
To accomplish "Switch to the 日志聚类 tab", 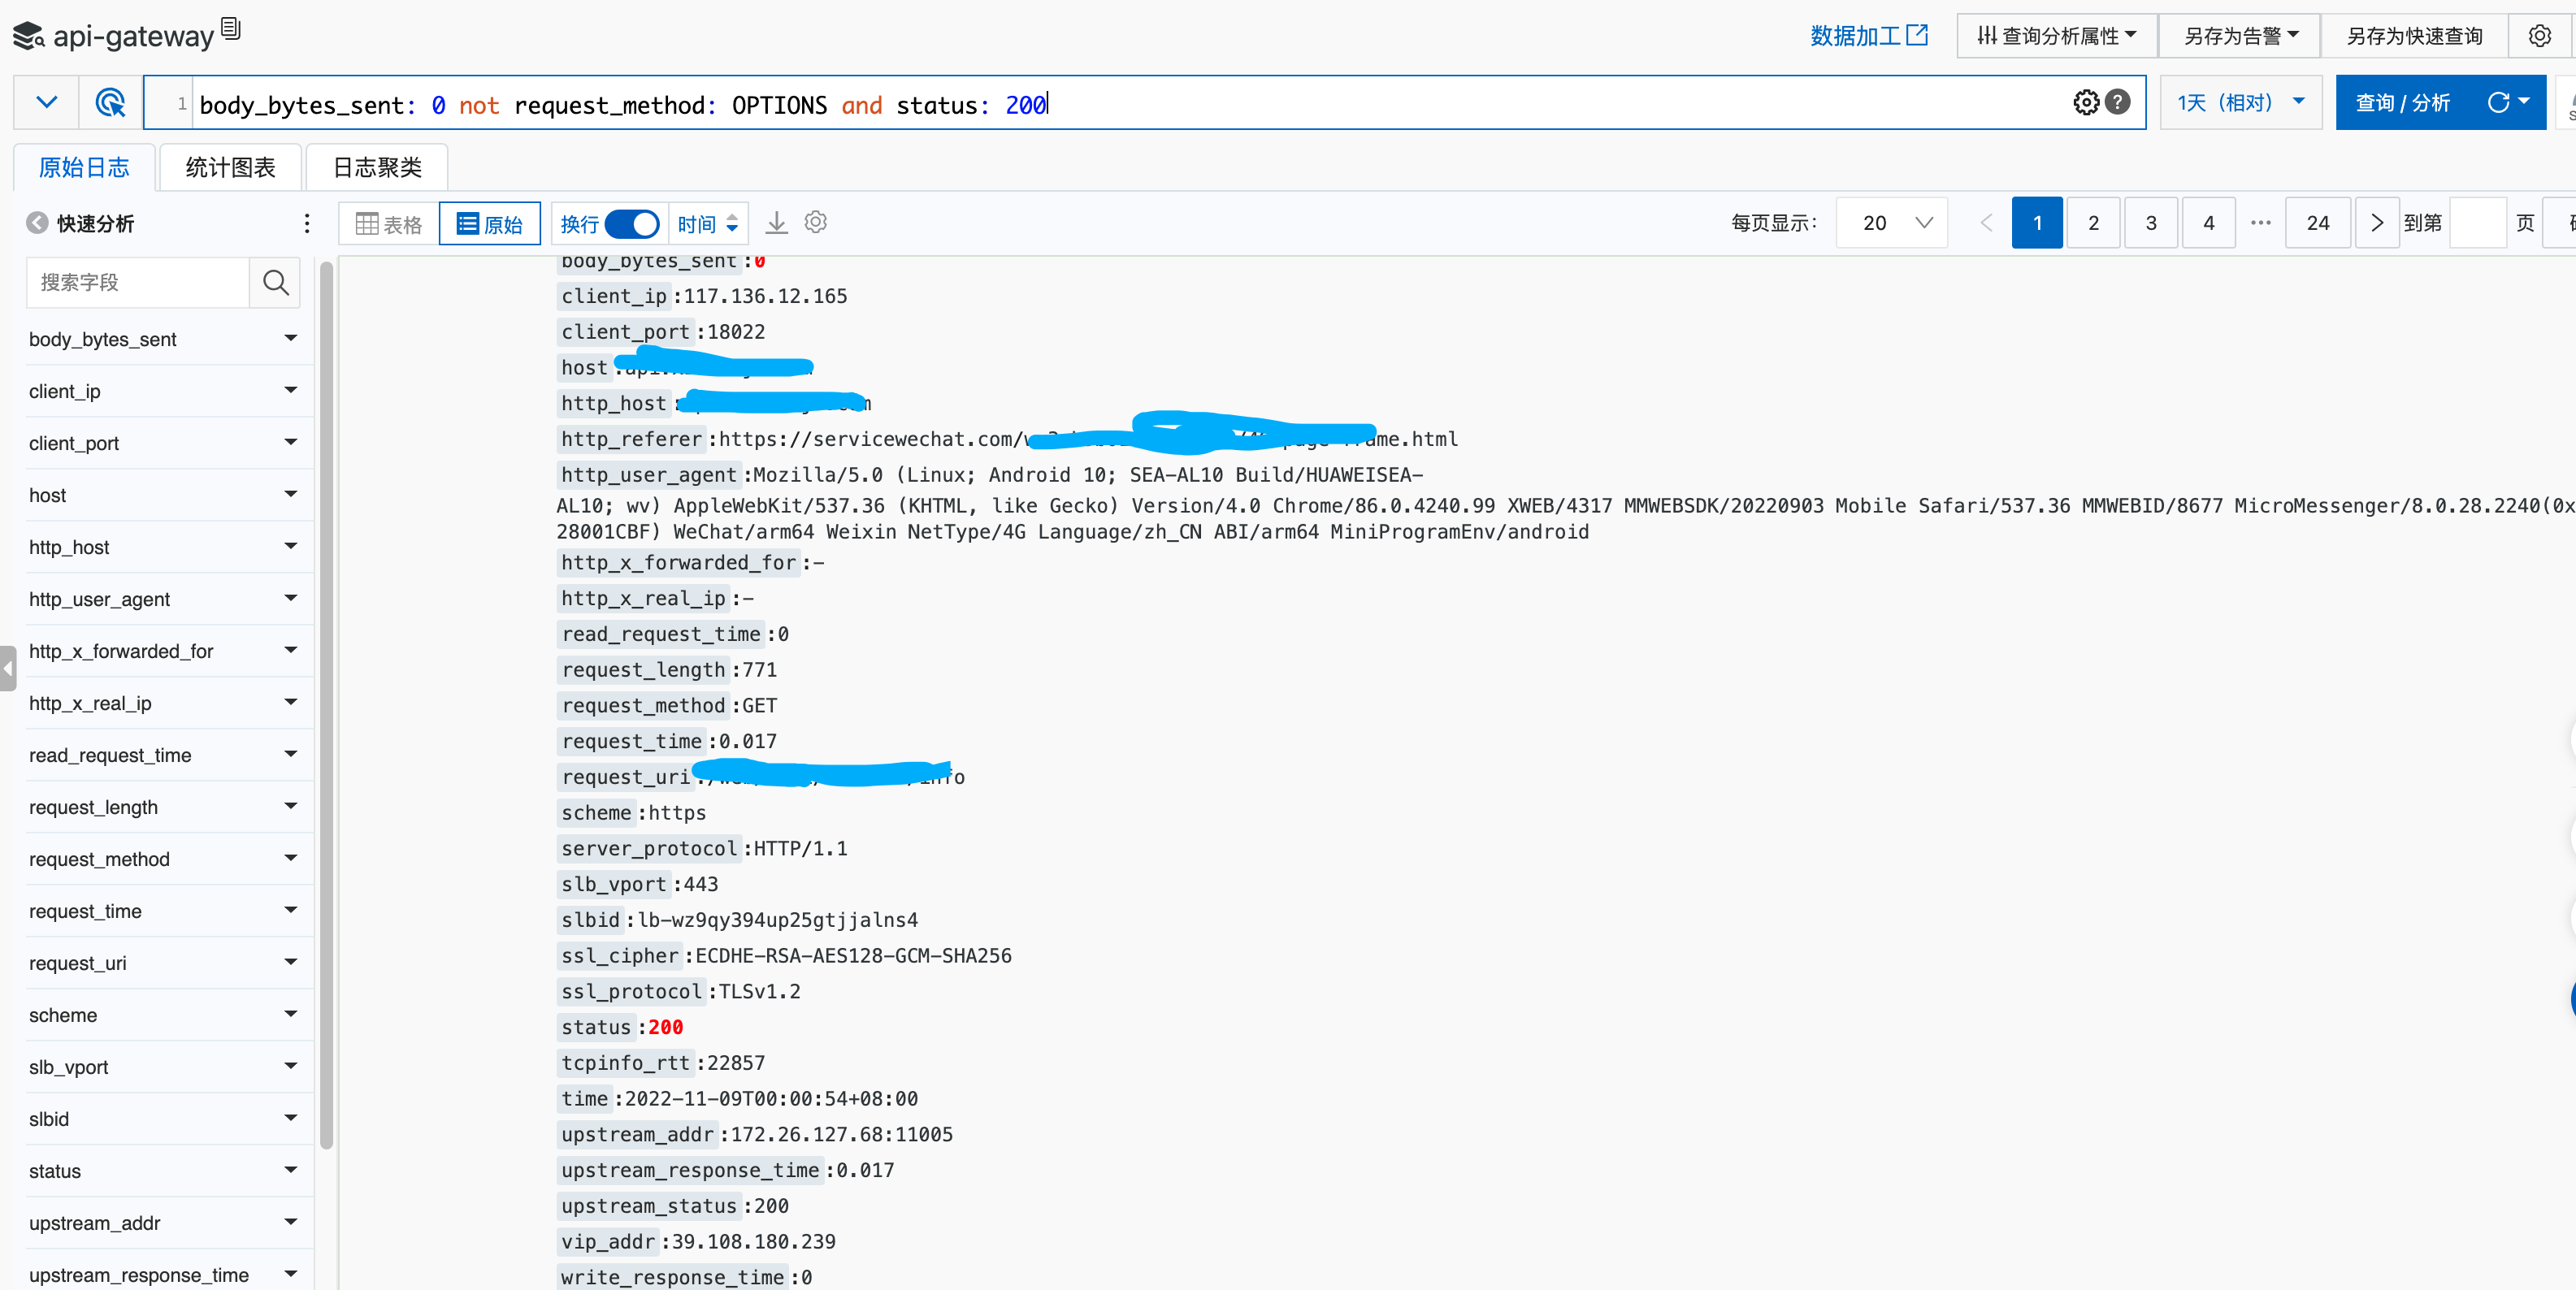I will coord(377,167).
